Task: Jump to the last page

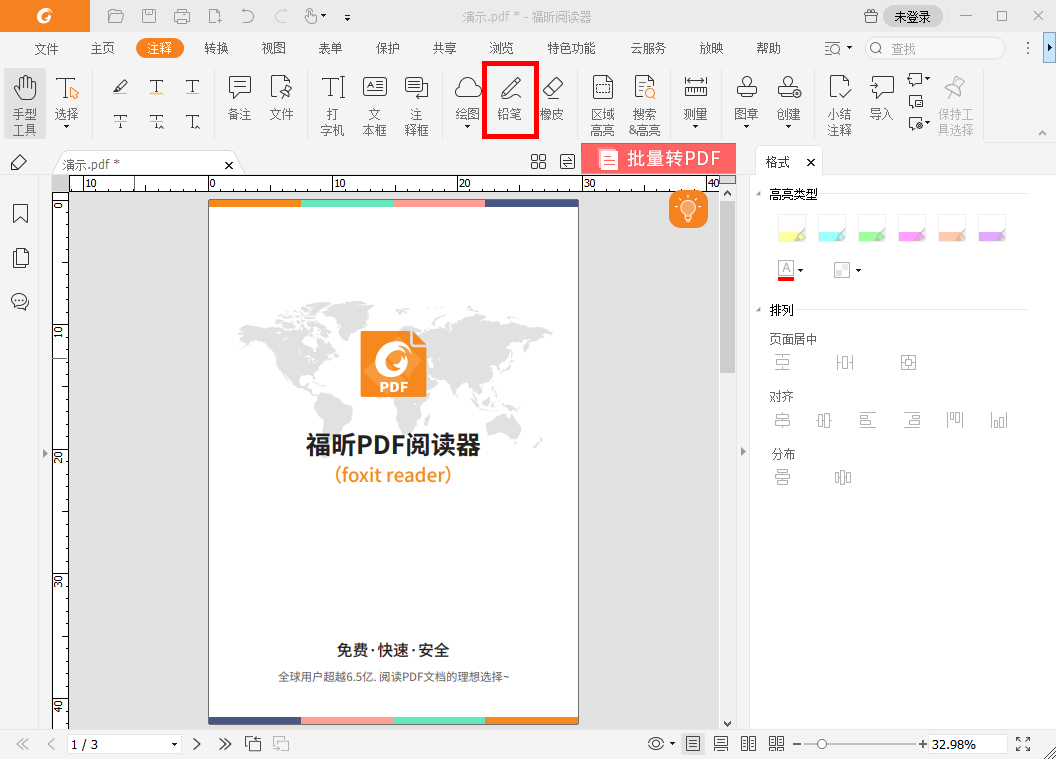Action: tap(225, 744)
